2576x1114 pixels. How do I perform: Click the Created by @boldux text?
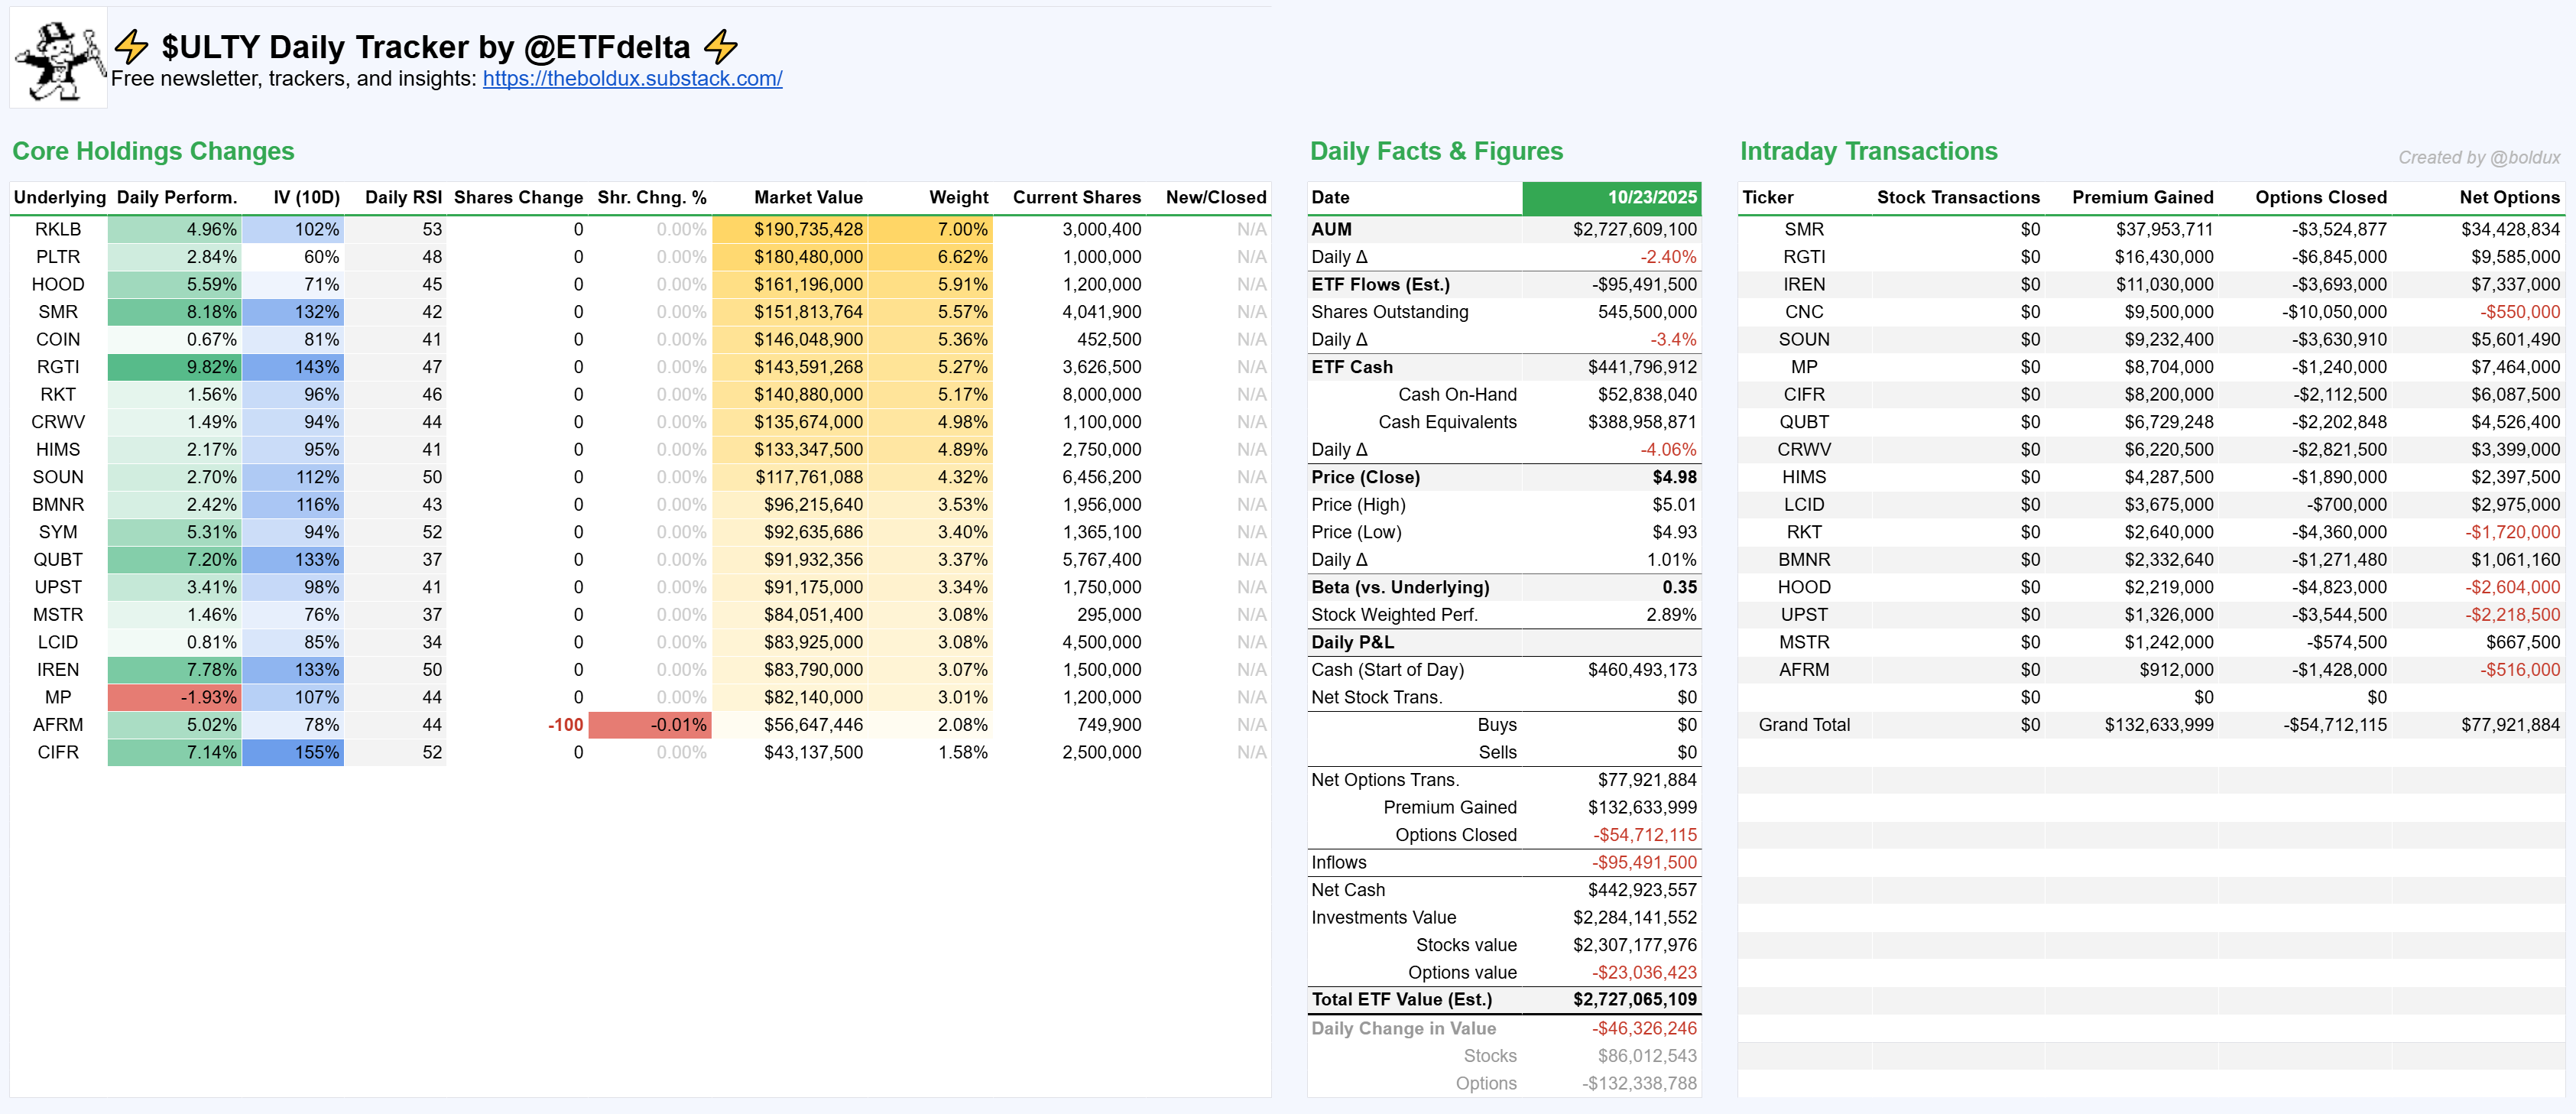[2478, 158]
